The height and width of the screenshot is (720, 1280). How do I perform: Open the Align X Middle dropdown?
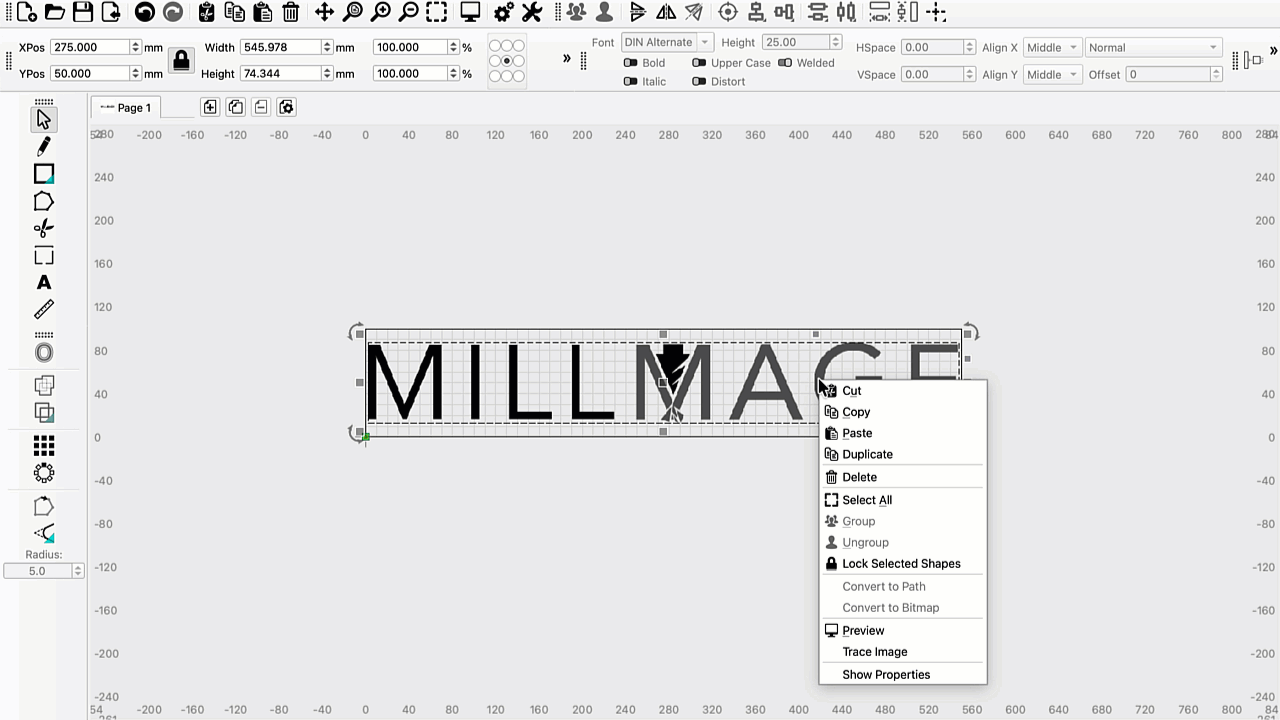(x=1052, y=47)
